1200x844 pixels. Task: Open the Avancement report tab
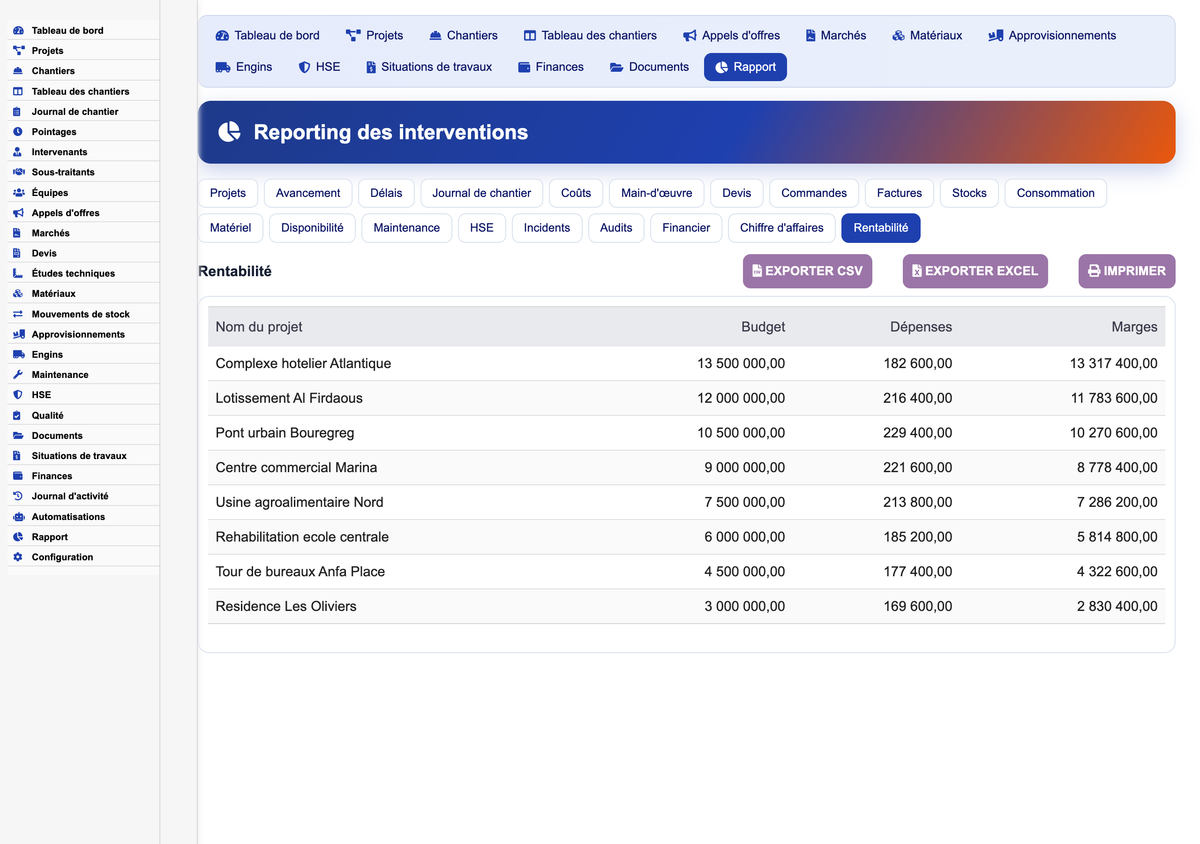(x=308, y=193)
